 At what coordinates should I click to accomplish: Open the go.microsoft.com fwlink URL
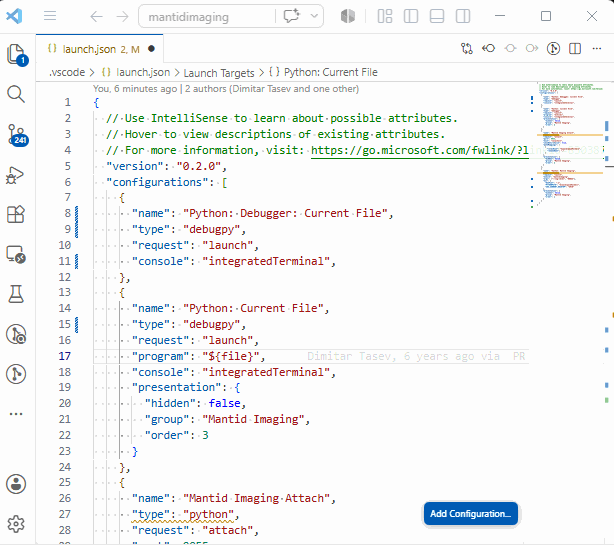(x=420, y=150)
